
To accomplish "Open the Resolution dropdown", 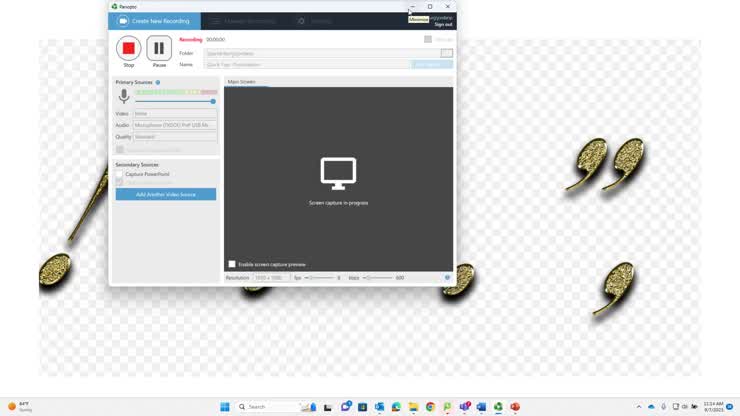I will click(x=271, y=278).
